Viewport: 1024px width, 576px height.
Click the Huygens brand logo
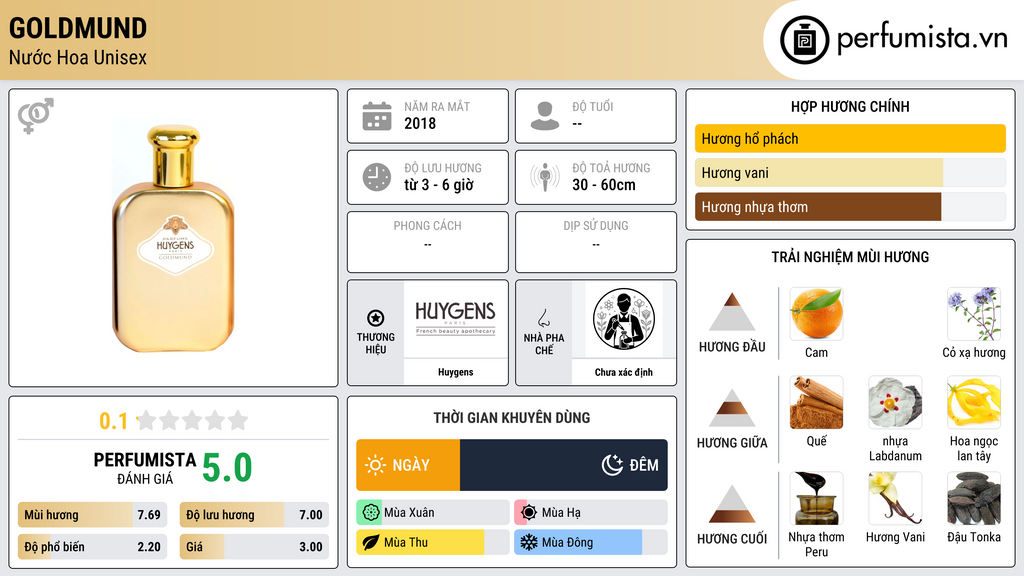[x=455, y=319]
